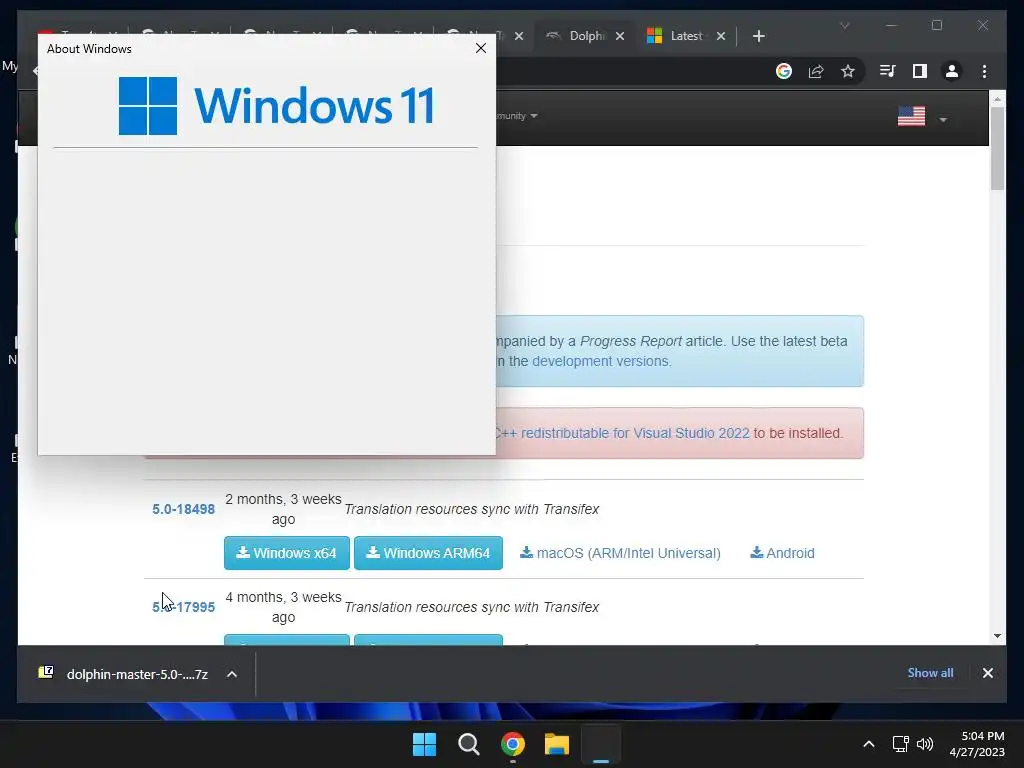Open the Community dropdown menu
This screenshot has height=768, width=1024.
pos(517,116)
